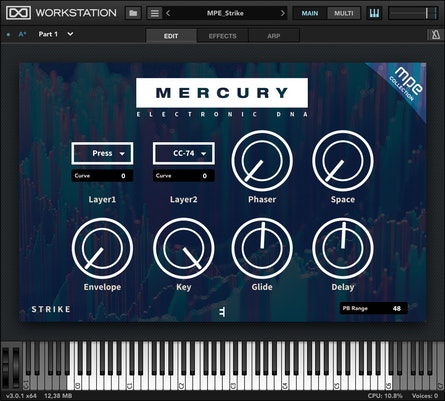This screenshot has width=445, height=401.
Task: Toggle the part power indicator dot
Action: point(8,34)
